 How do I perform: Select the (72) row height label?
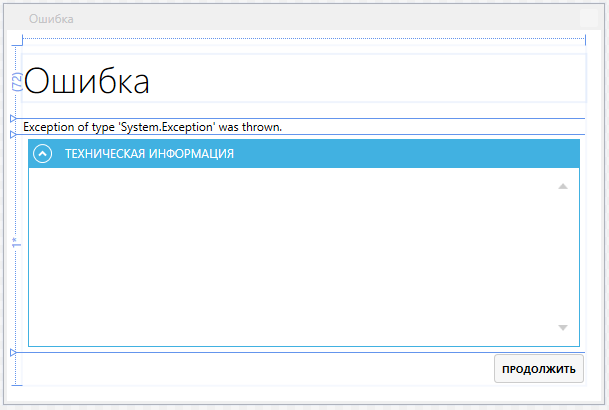click(16, 82)
